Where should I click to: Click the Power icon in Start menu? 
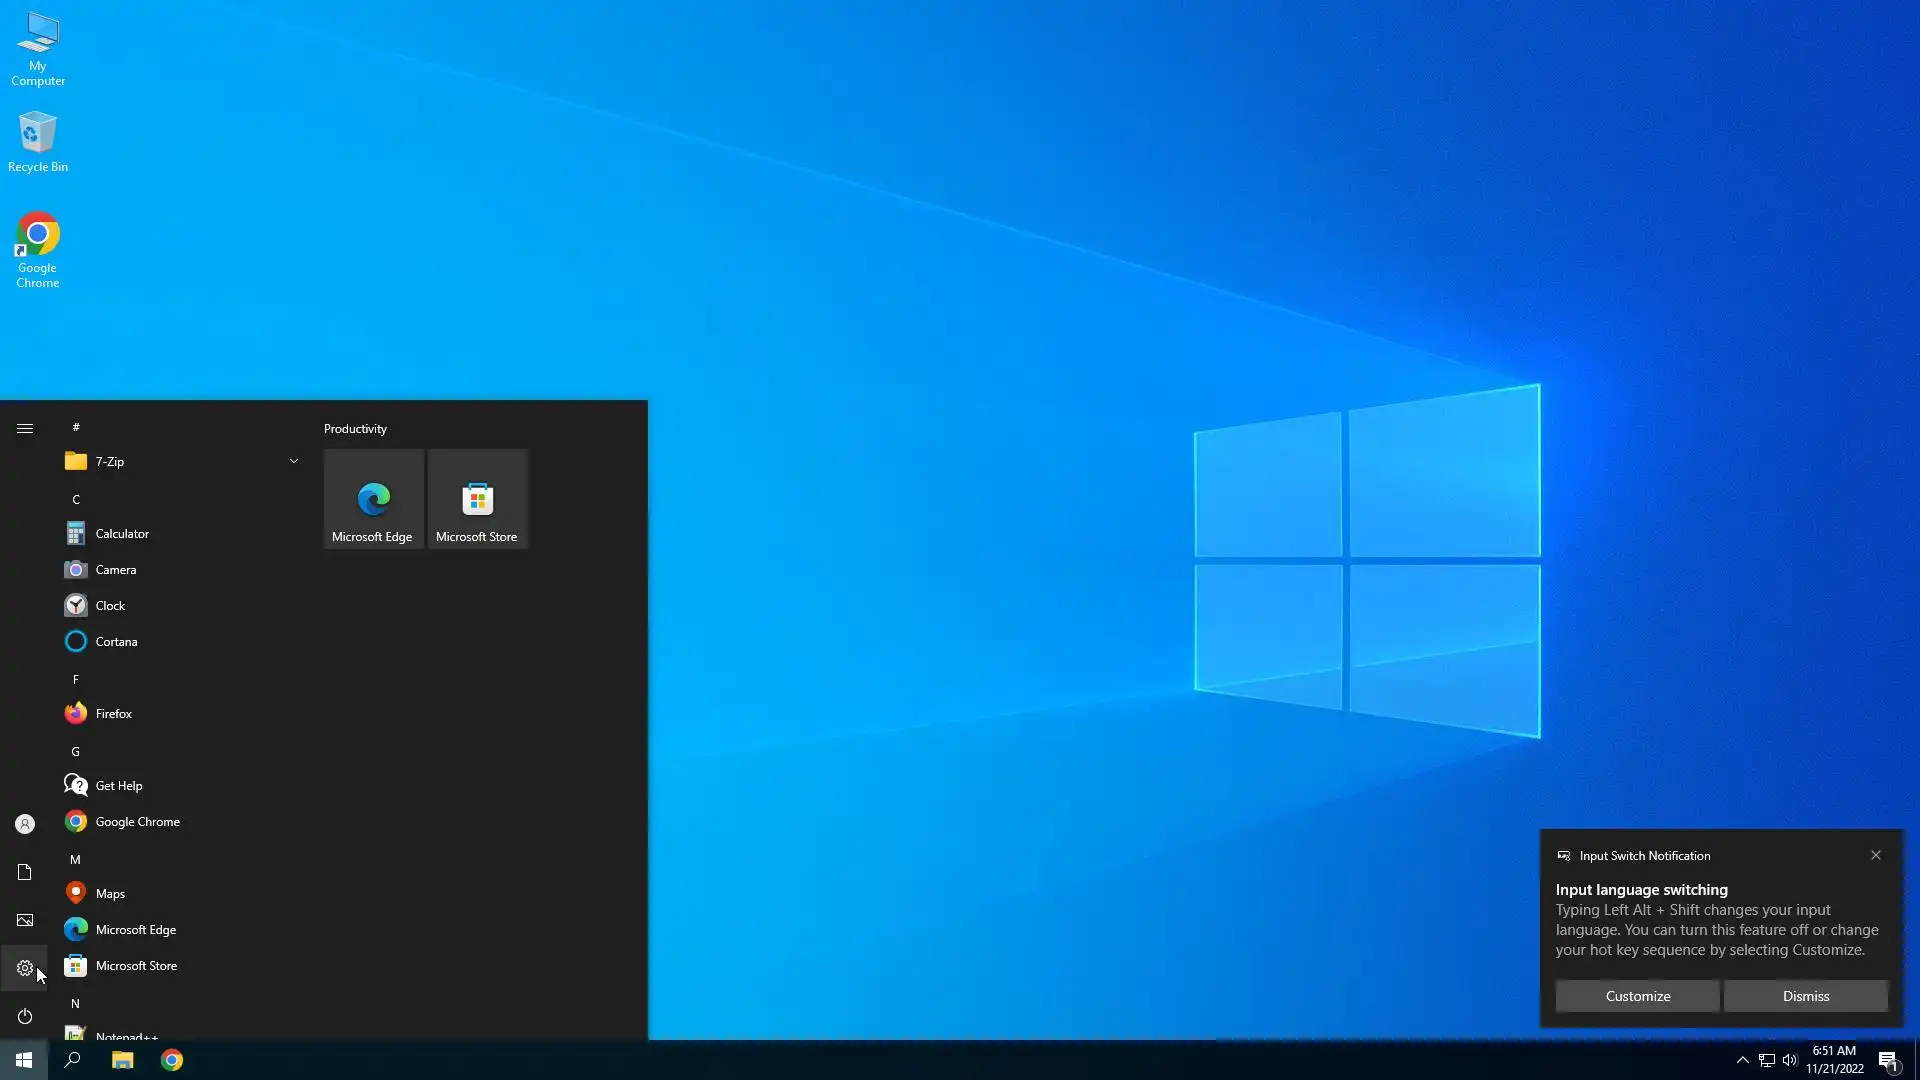click(25, 1016)
